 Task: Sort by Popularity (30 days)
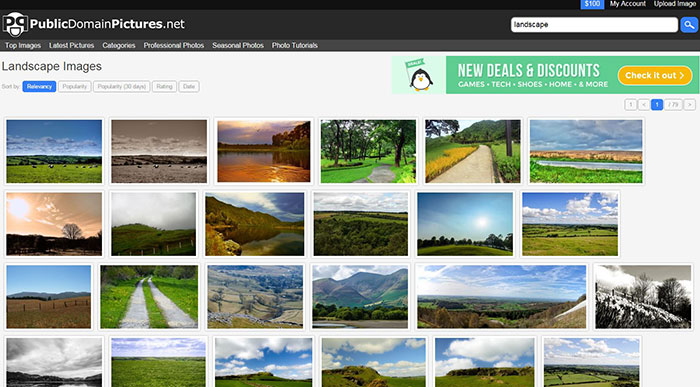click(121, 87)
